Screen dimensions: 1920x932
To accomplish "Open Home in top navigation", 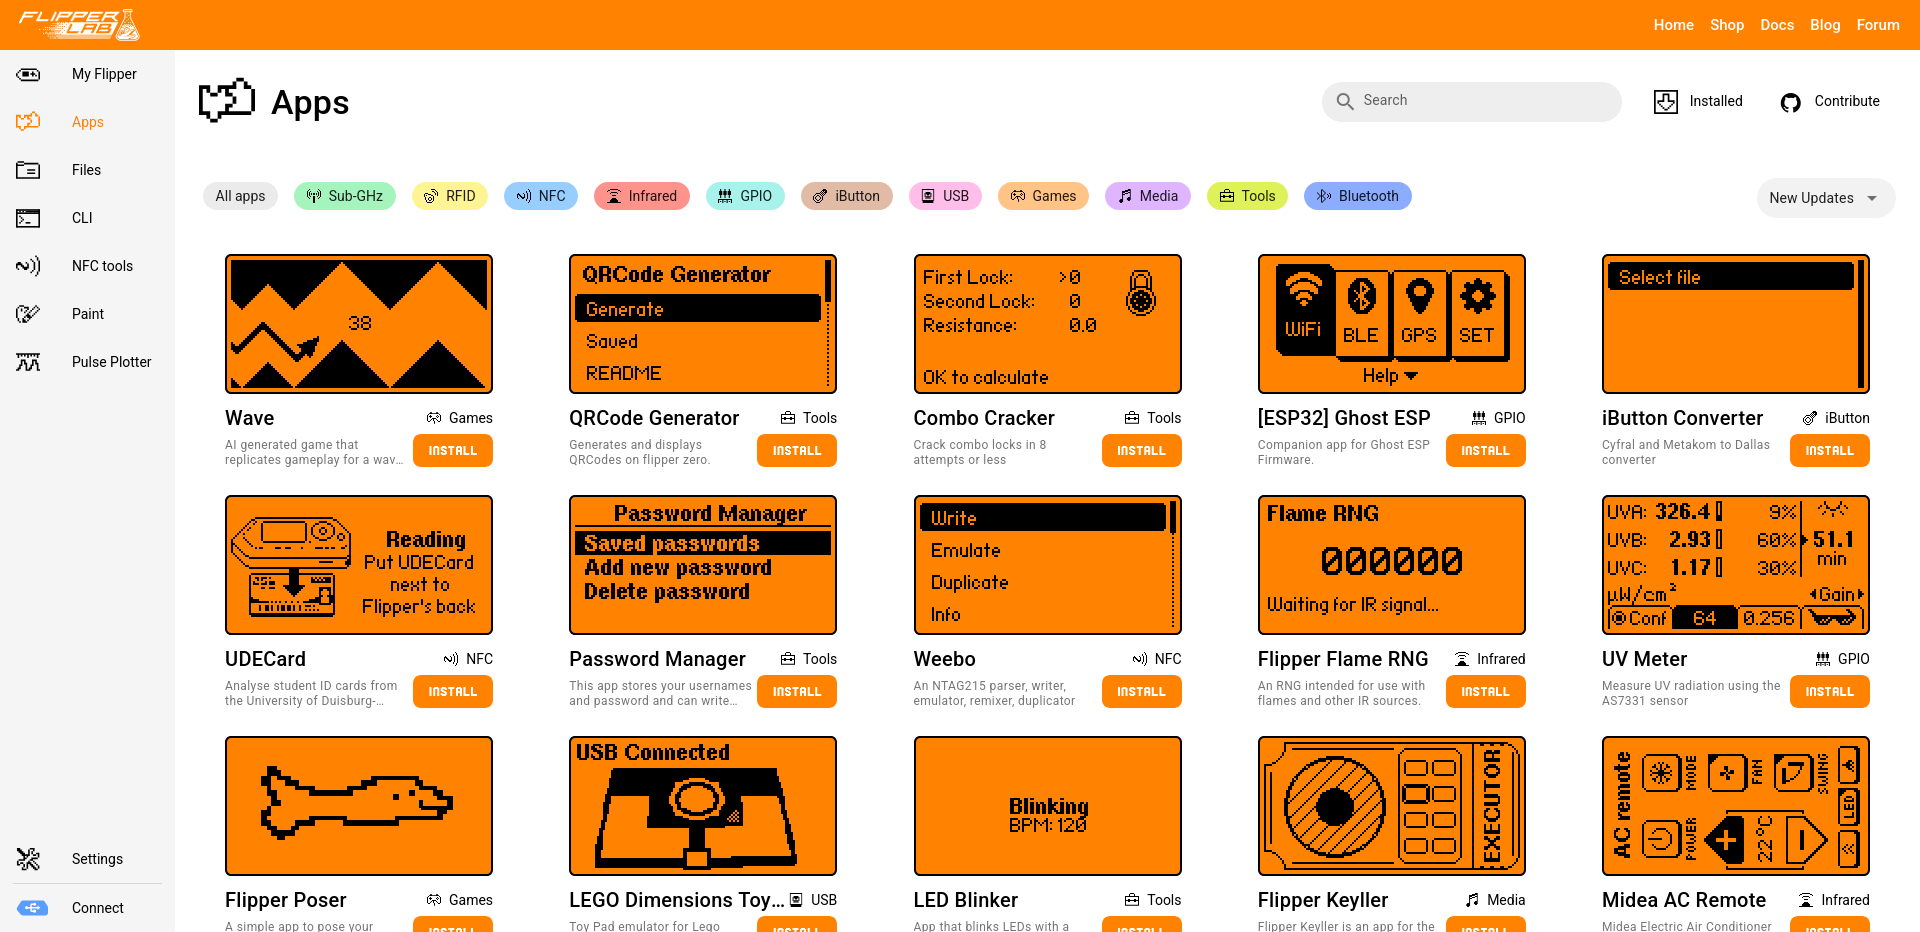I will coord(1673,25).
